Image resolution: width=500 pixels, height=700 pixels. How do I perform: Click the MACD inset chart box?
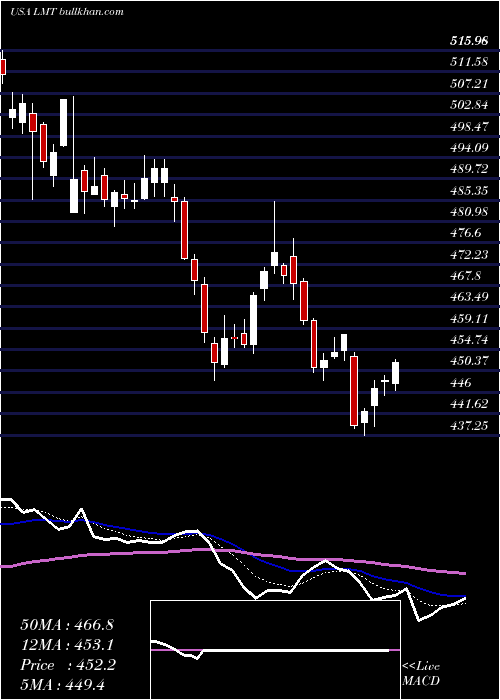(x=275, y=650)
